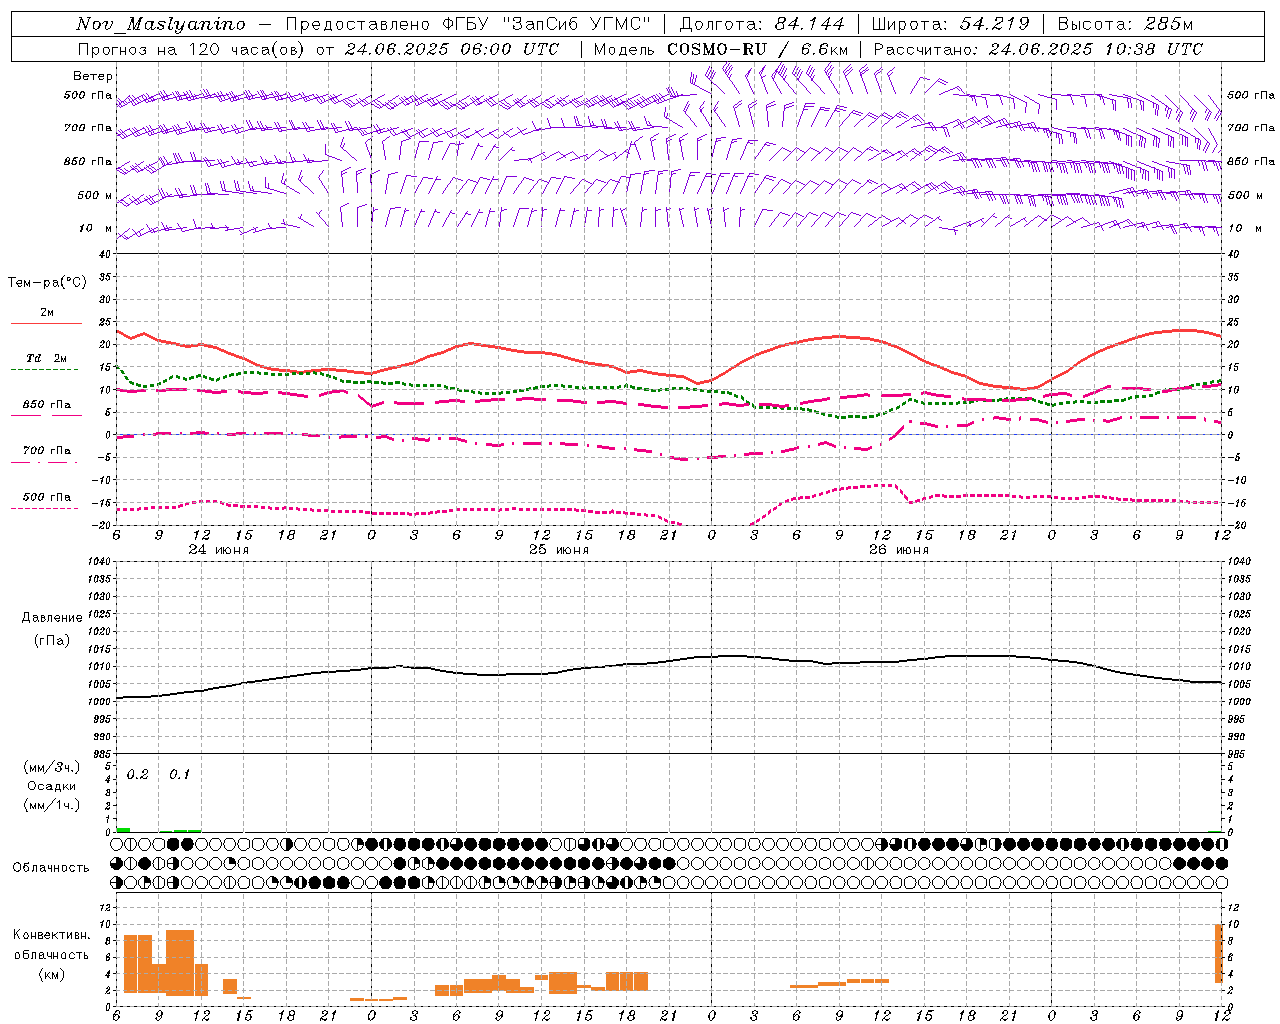Click the (мм/1ч.) precipitation unit label
Screen dimensions: 1280x1024
(51, 804)
